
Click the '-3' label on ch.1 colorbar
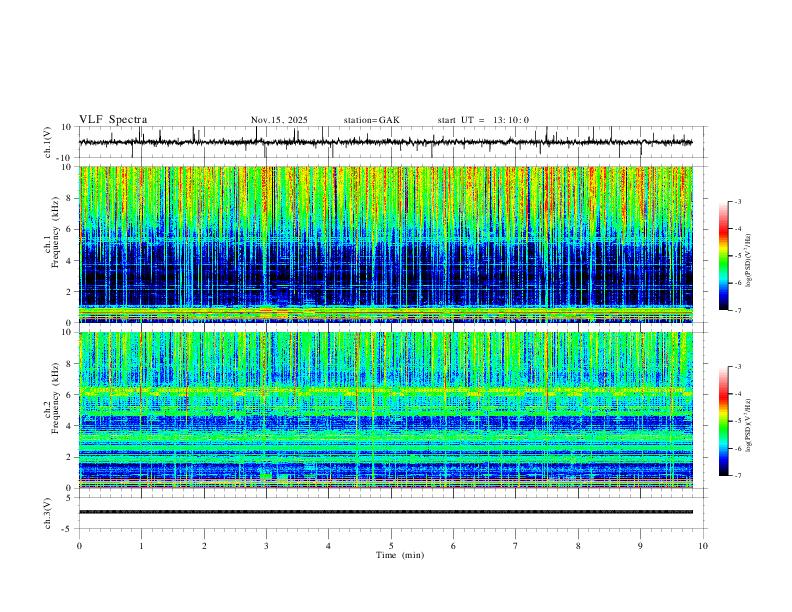click(x=737, y=201)
